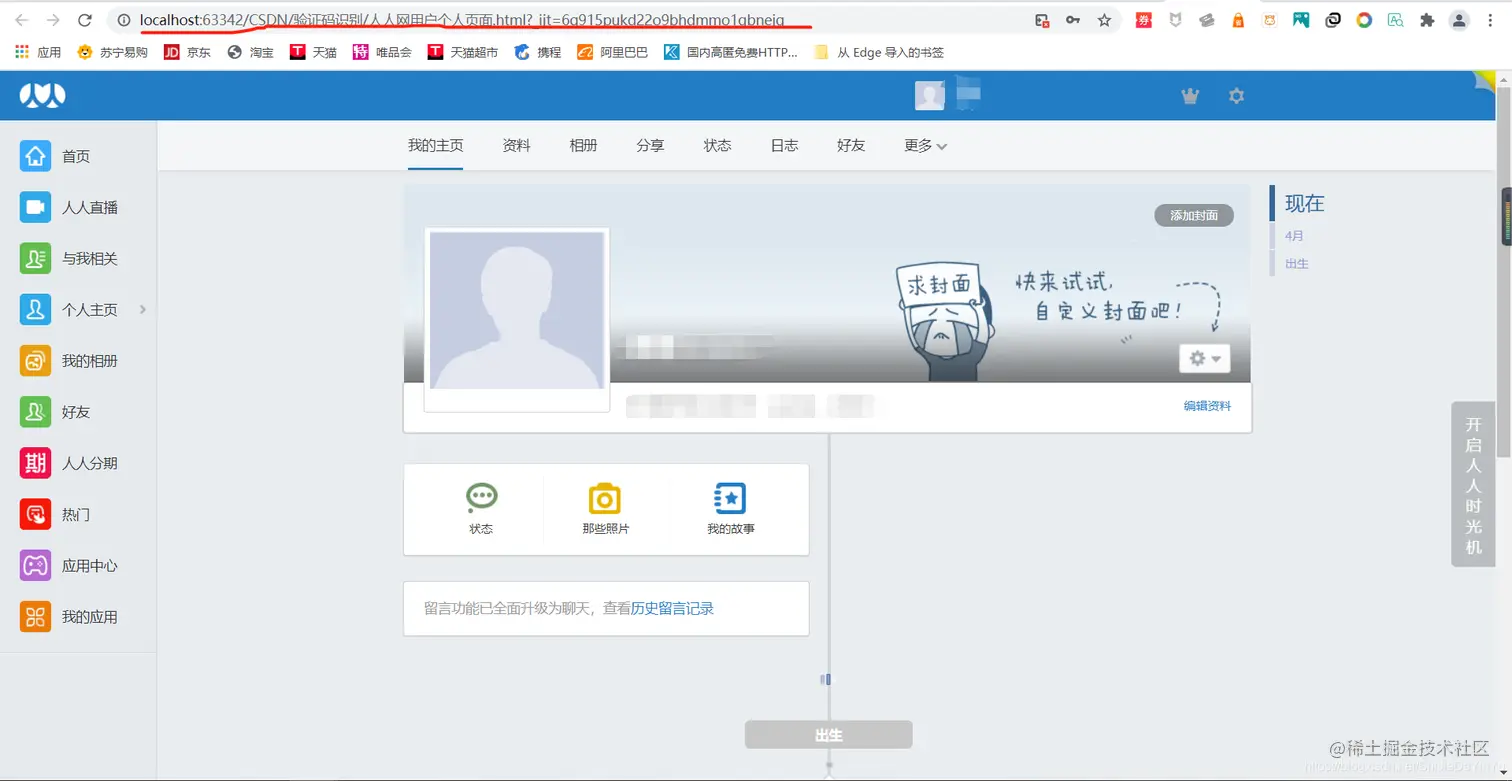Select the 状态 speech bubble icon

482,497
